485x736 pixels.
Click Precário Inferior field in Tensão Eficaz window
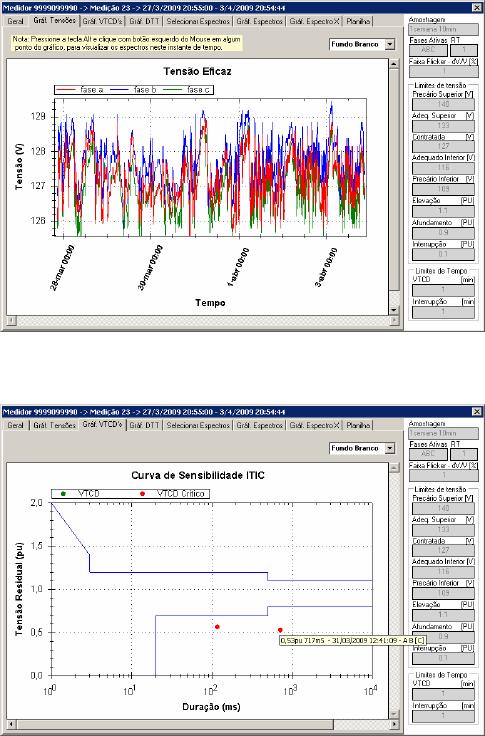point(444,189)
